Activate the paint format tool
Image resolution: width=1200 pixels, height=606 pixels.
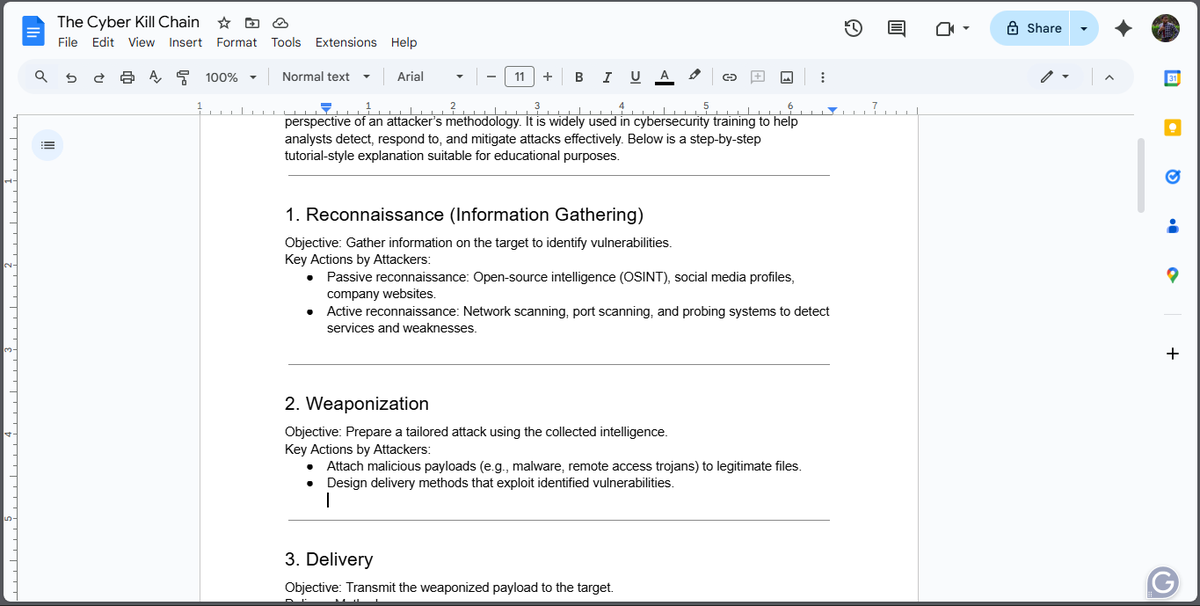tap(183, 77)
